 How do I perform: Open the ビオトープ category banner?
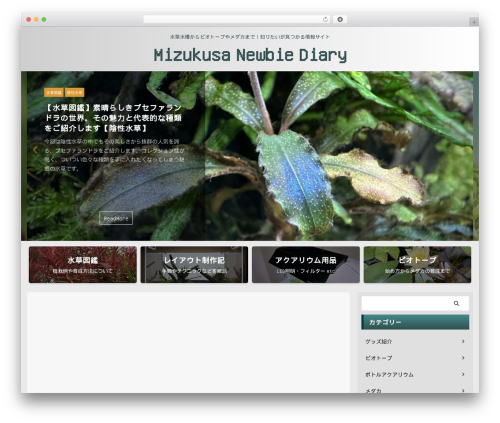click(417, 265)
